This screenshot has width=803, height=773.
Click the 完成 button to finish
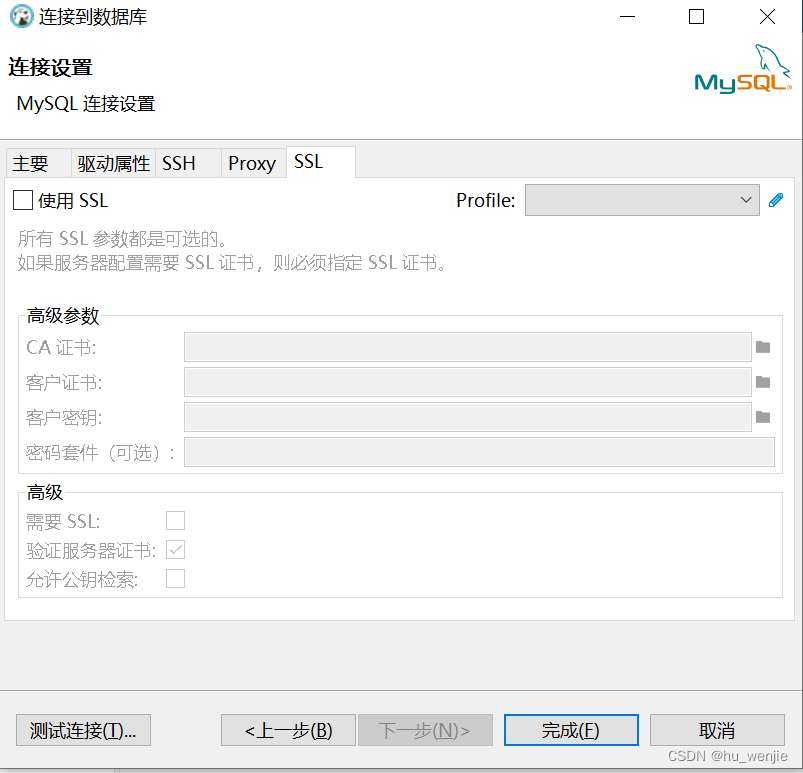pyautogui.click(x=570, y=730)
